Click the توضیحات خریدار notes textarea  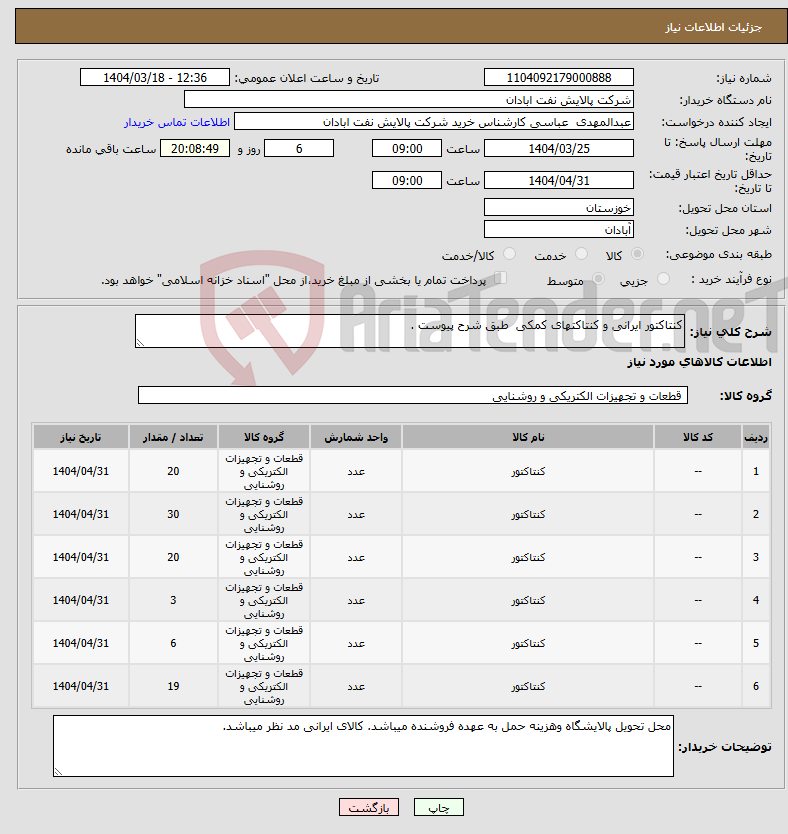[x=363, y=746]
